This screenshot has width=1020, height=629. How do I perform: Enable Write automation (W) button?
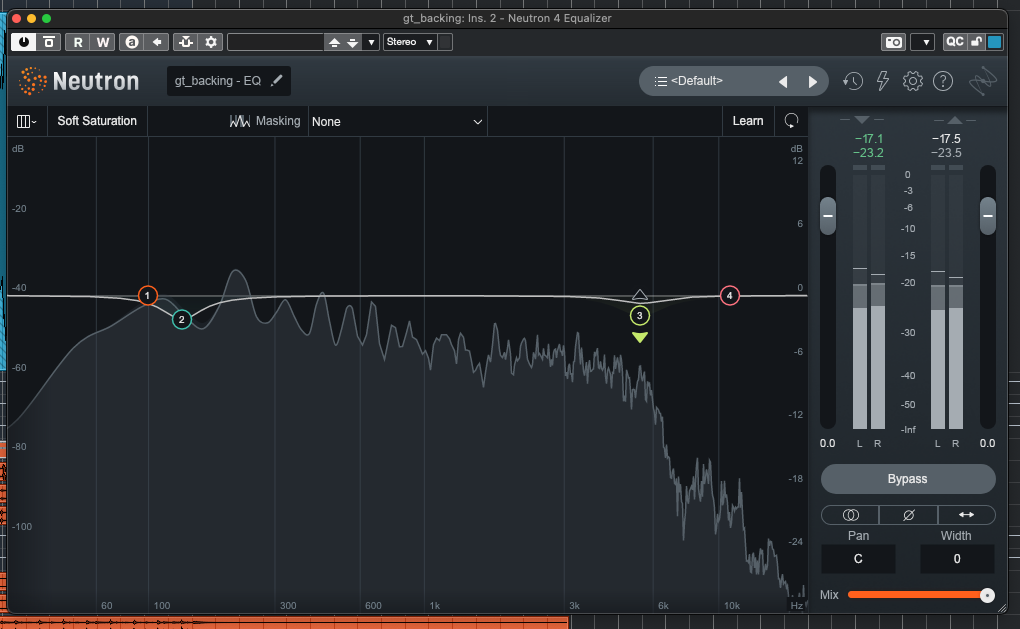tap(103, 42)
